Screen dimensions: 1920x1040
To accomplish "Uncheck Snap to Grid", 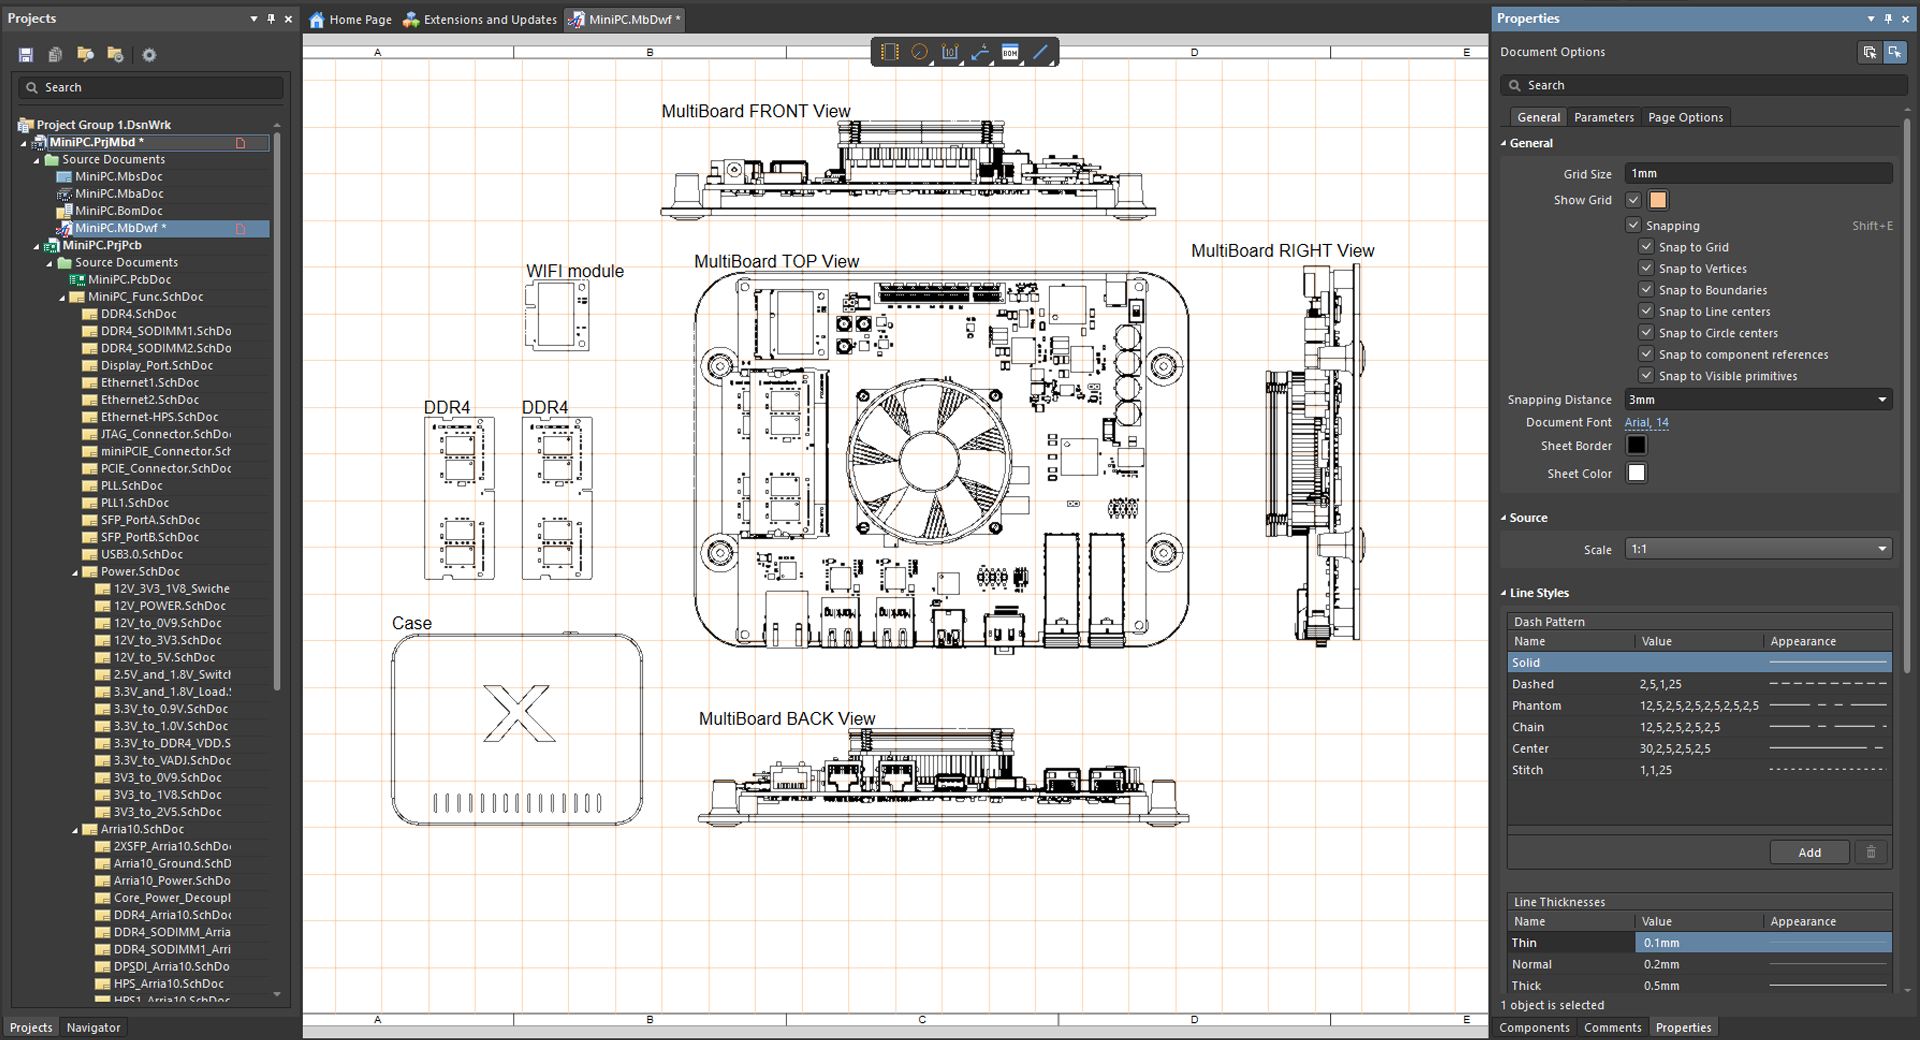I will click(x=1646, y=247).
